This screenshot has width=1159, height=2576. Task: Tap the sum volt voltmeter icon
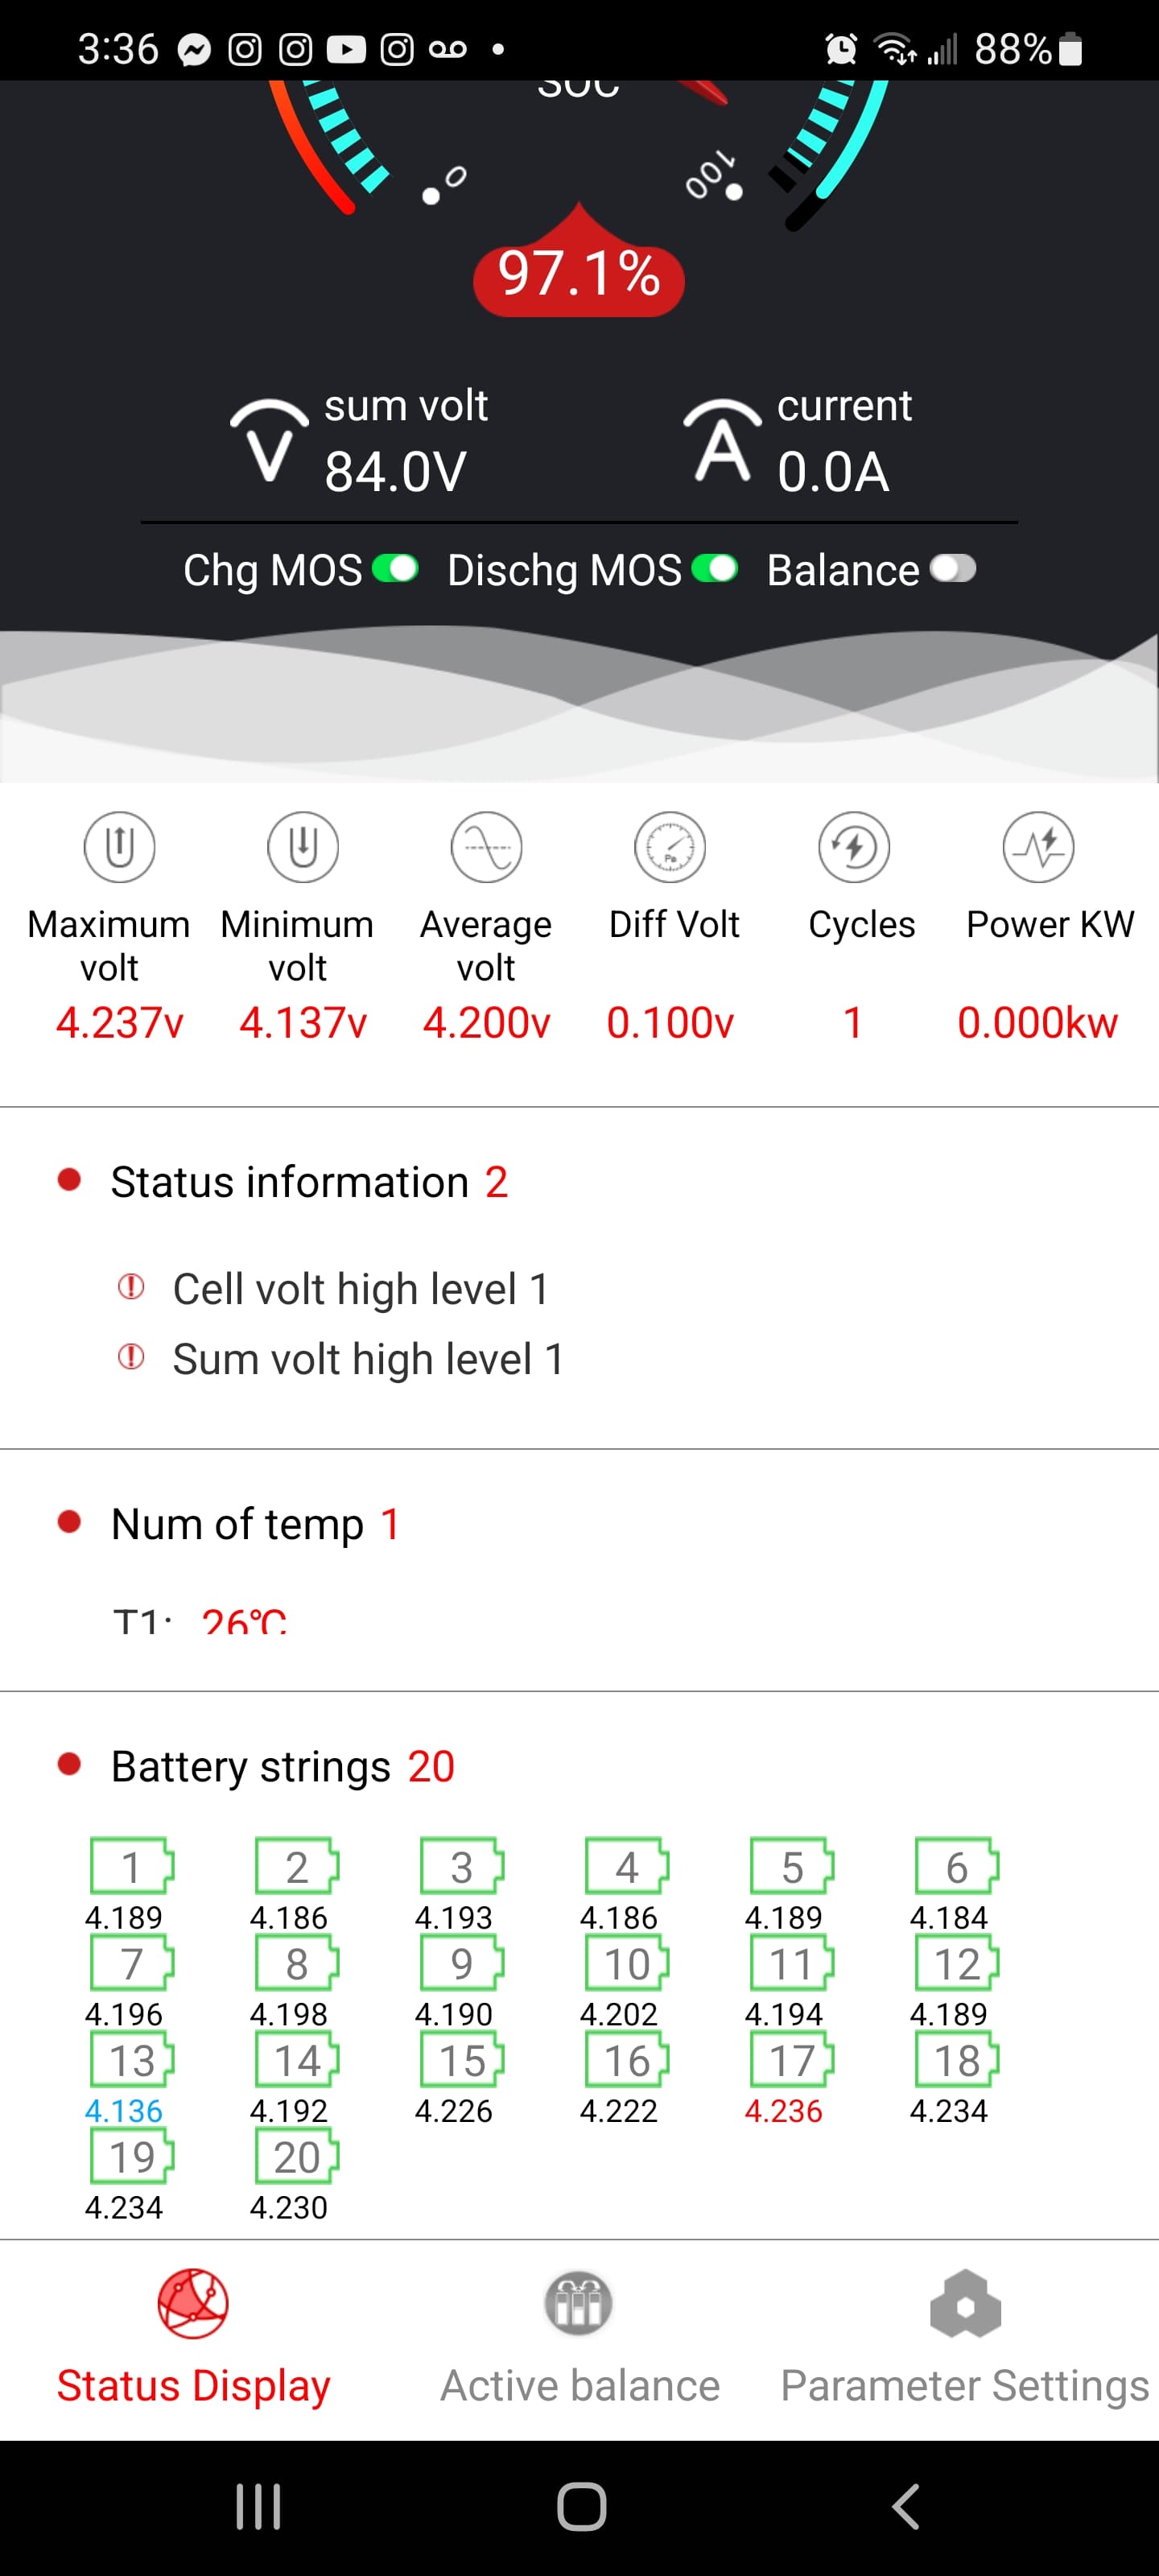point(269,442)
